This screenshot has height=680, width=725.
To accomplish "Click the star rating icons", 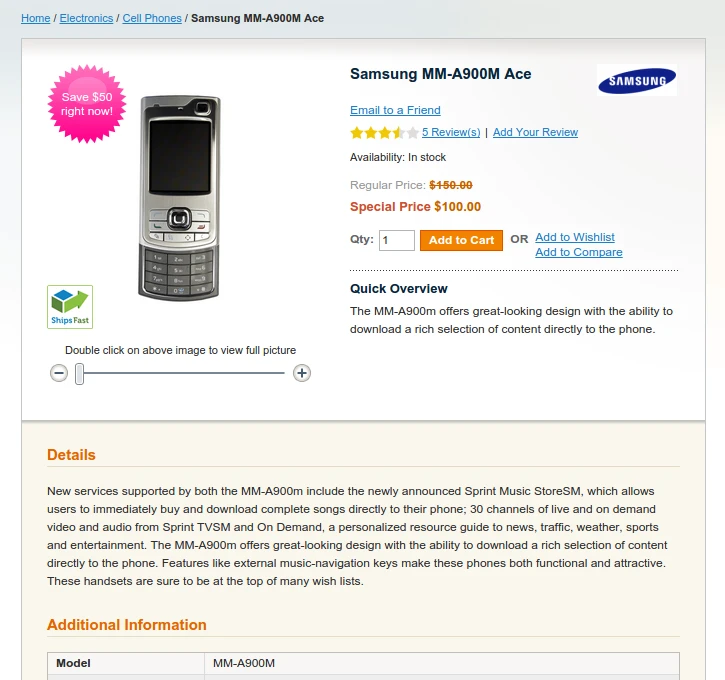I will (384, 133).
